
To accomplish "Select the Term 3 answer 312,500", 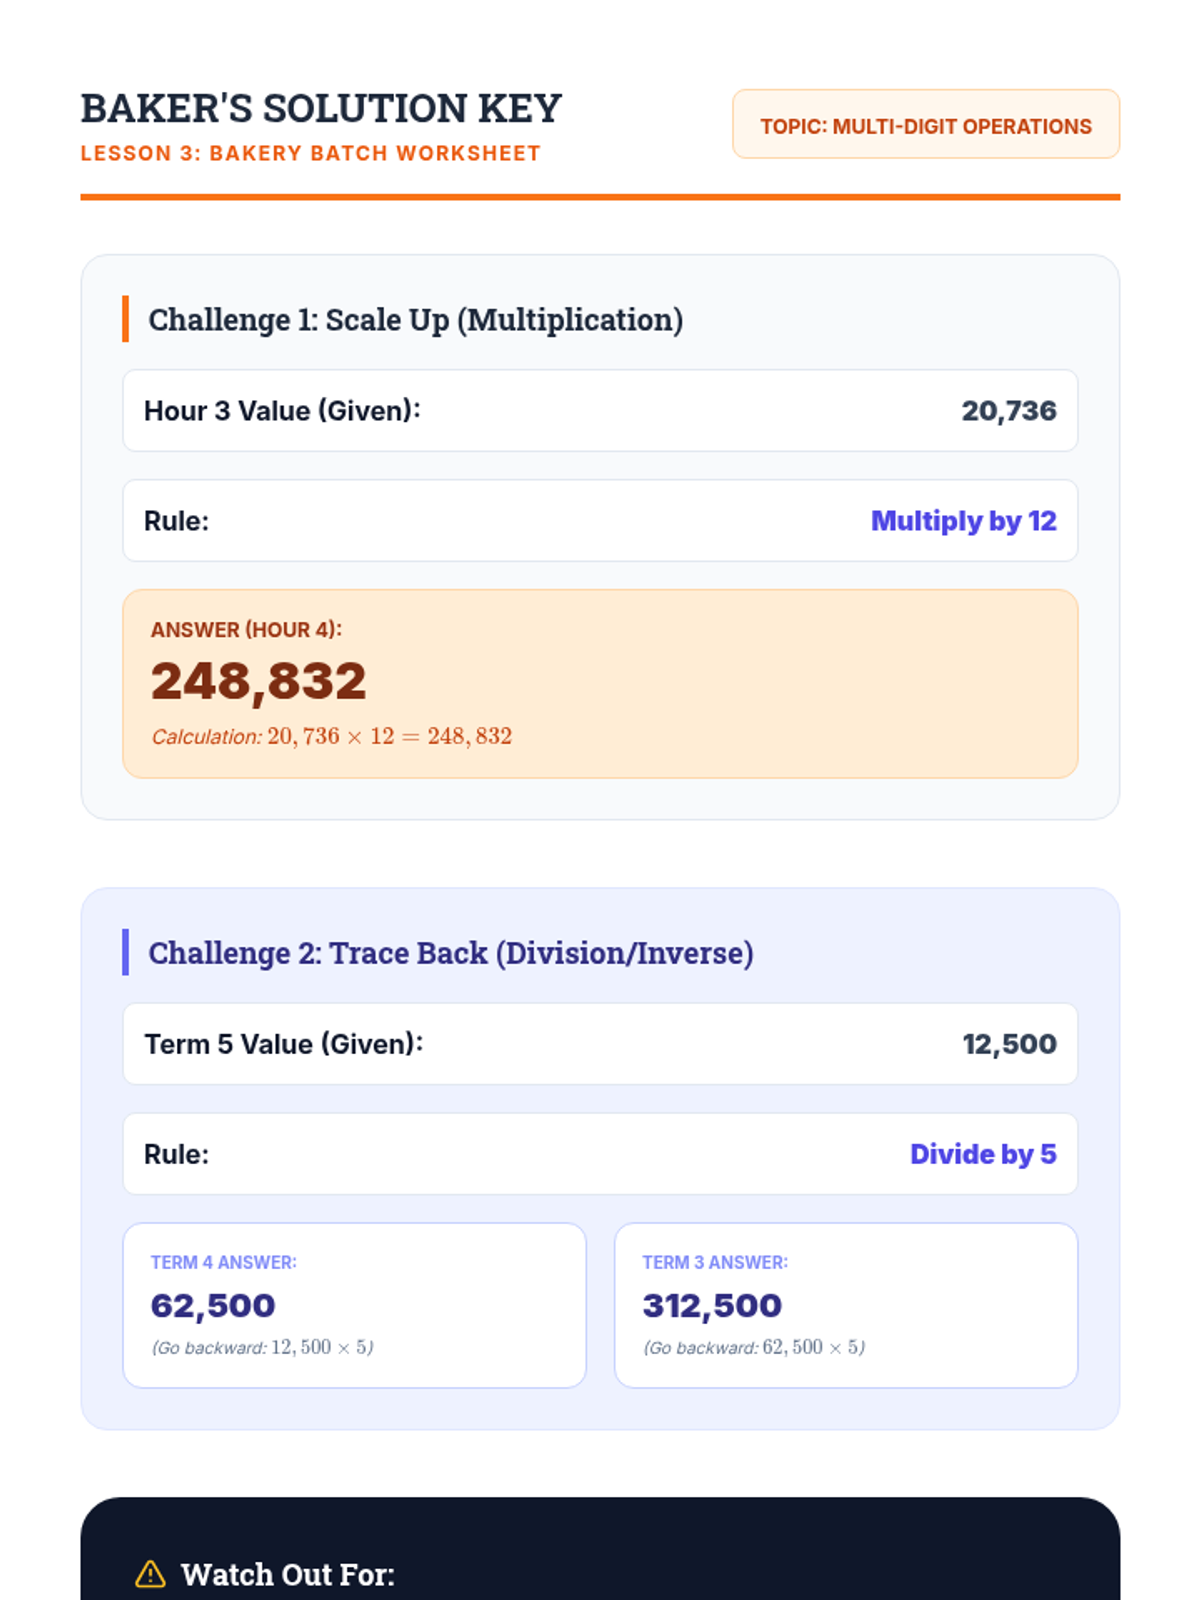I will [x=712, y=1306].
